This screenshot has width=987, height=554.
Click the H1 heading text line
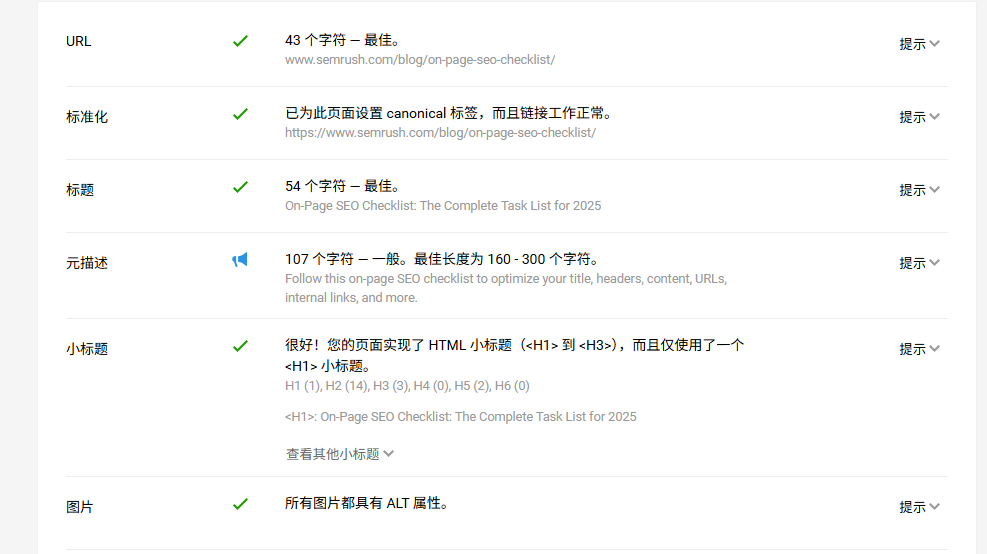(461, 416)
